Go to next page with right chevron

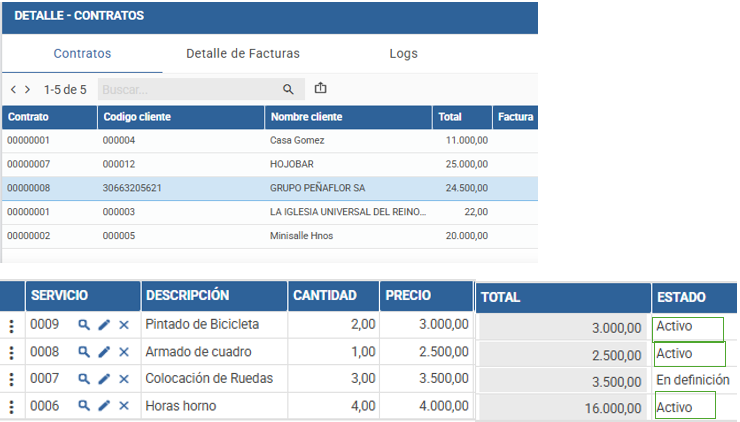tap(28, 89)
